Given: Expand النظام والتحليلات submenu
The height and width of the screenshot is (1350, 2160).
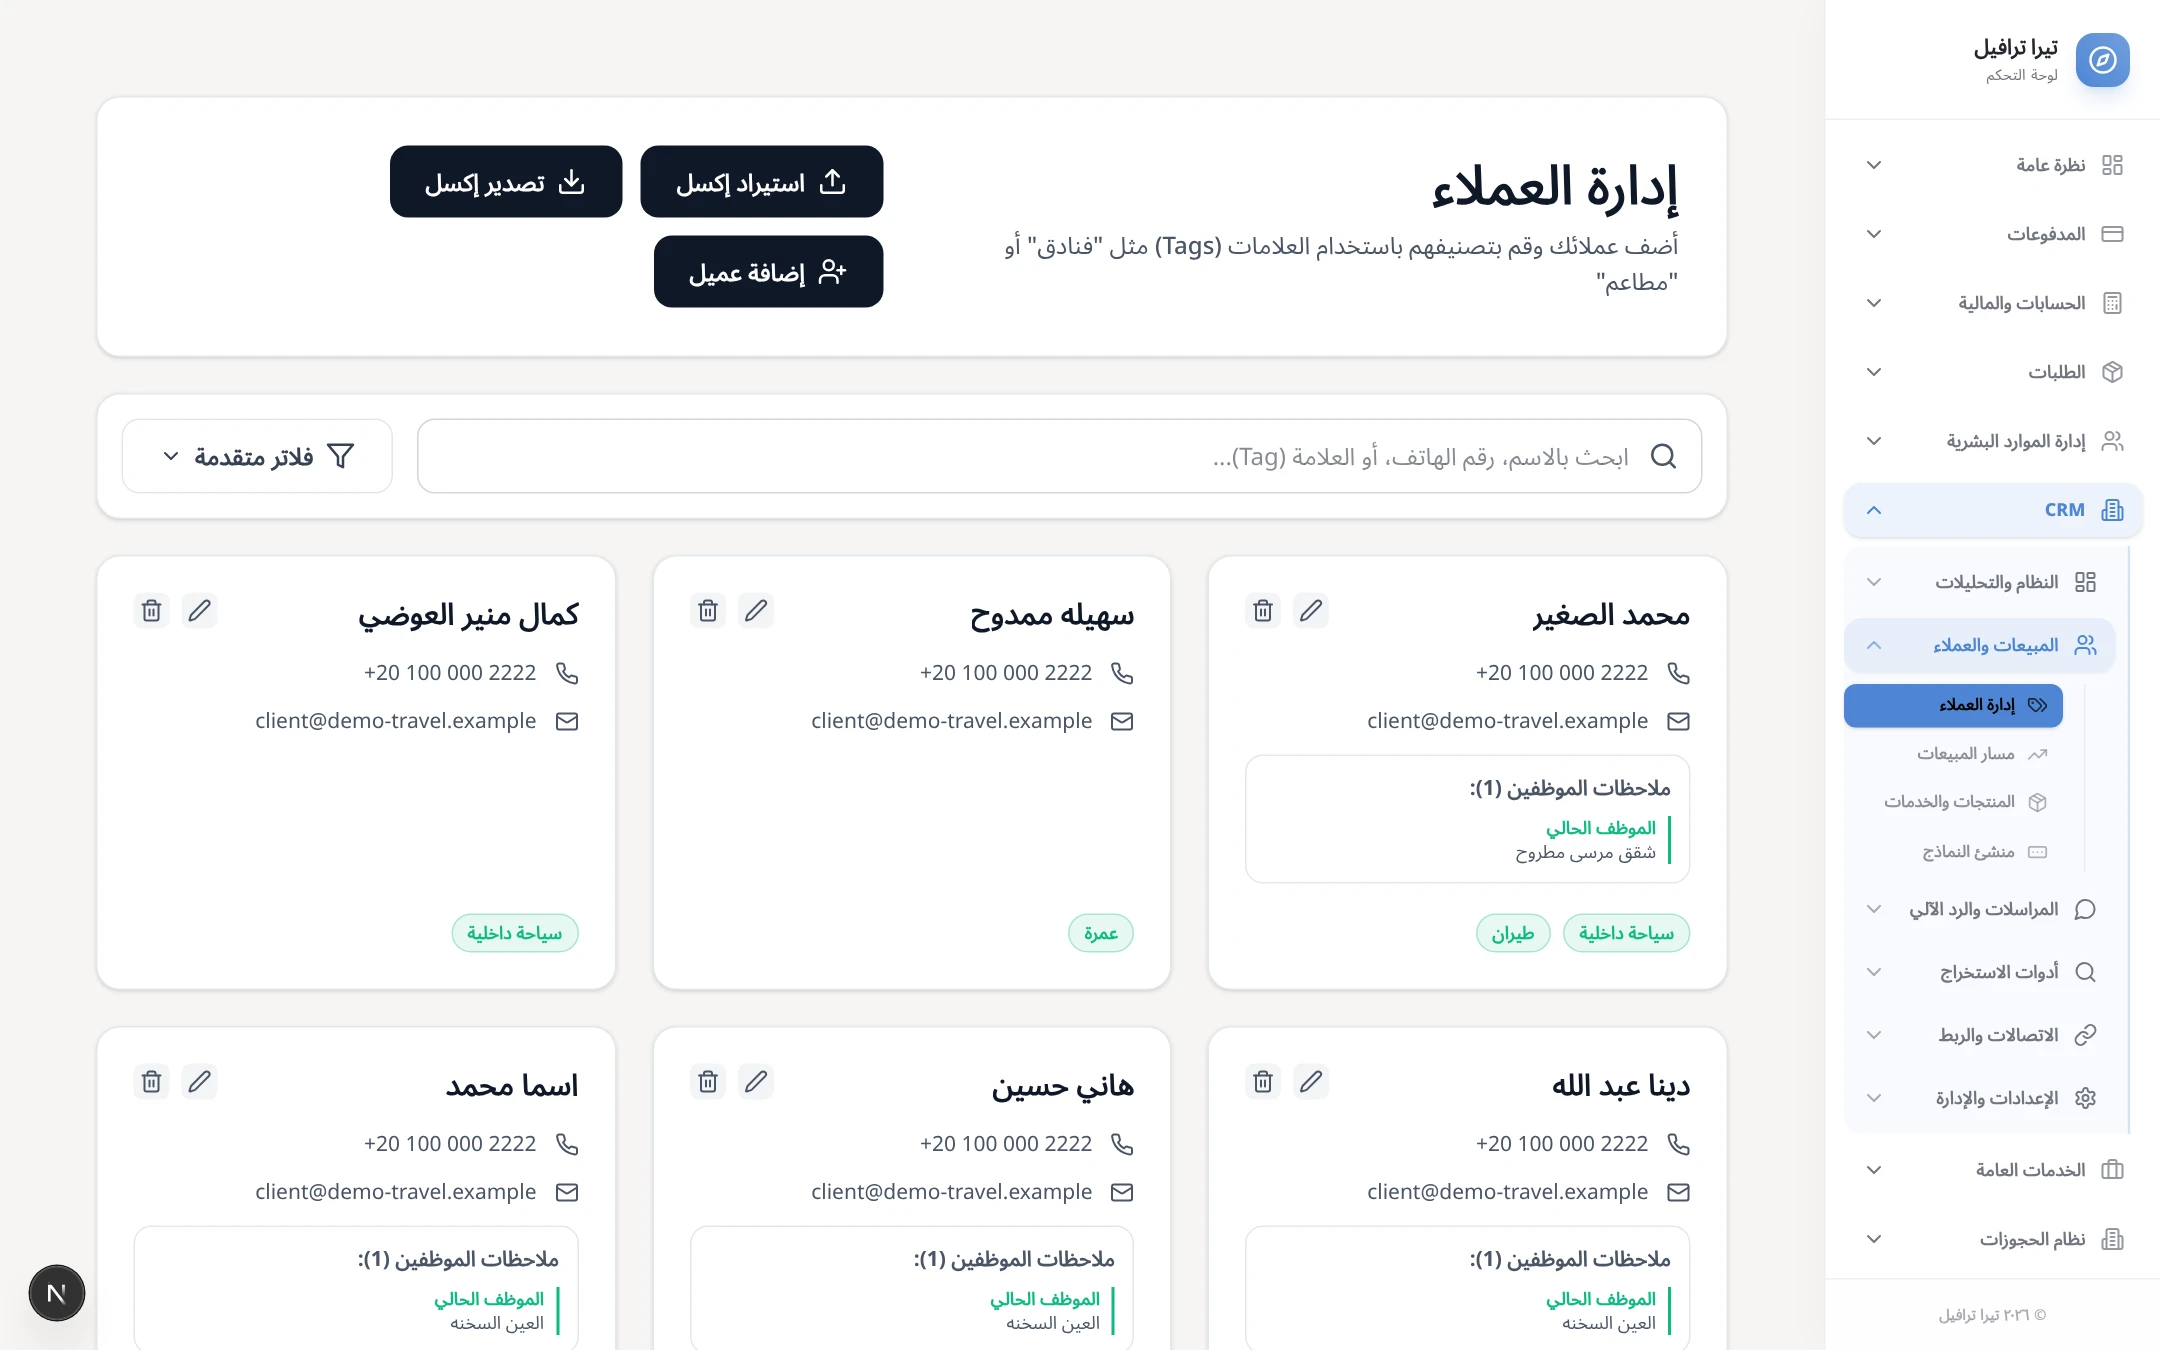Looking at the screenshot, I should click(1979, 582).
